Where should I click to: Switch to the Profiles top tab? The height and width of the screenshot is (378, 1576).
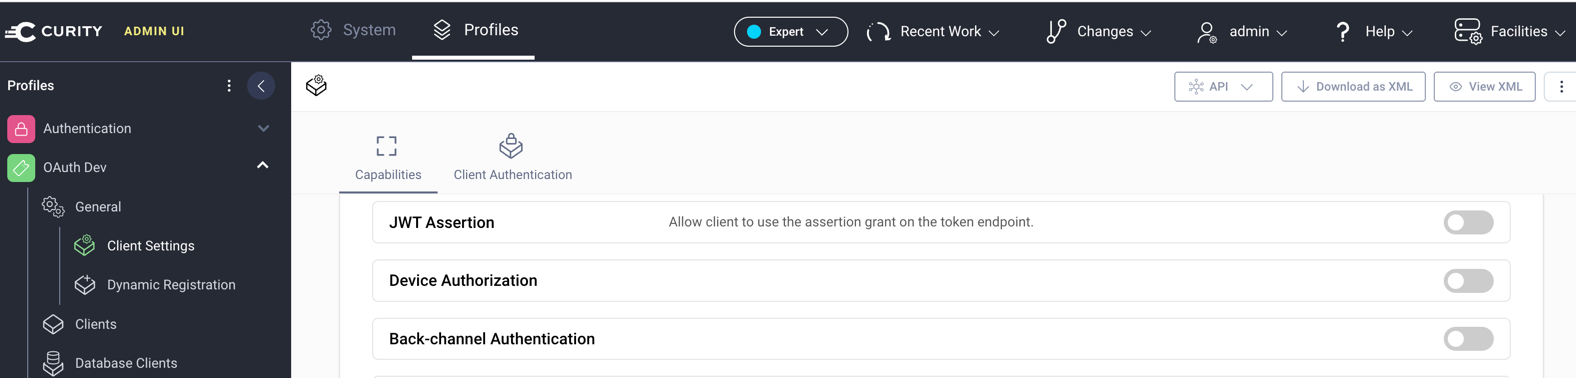point(475,30)
